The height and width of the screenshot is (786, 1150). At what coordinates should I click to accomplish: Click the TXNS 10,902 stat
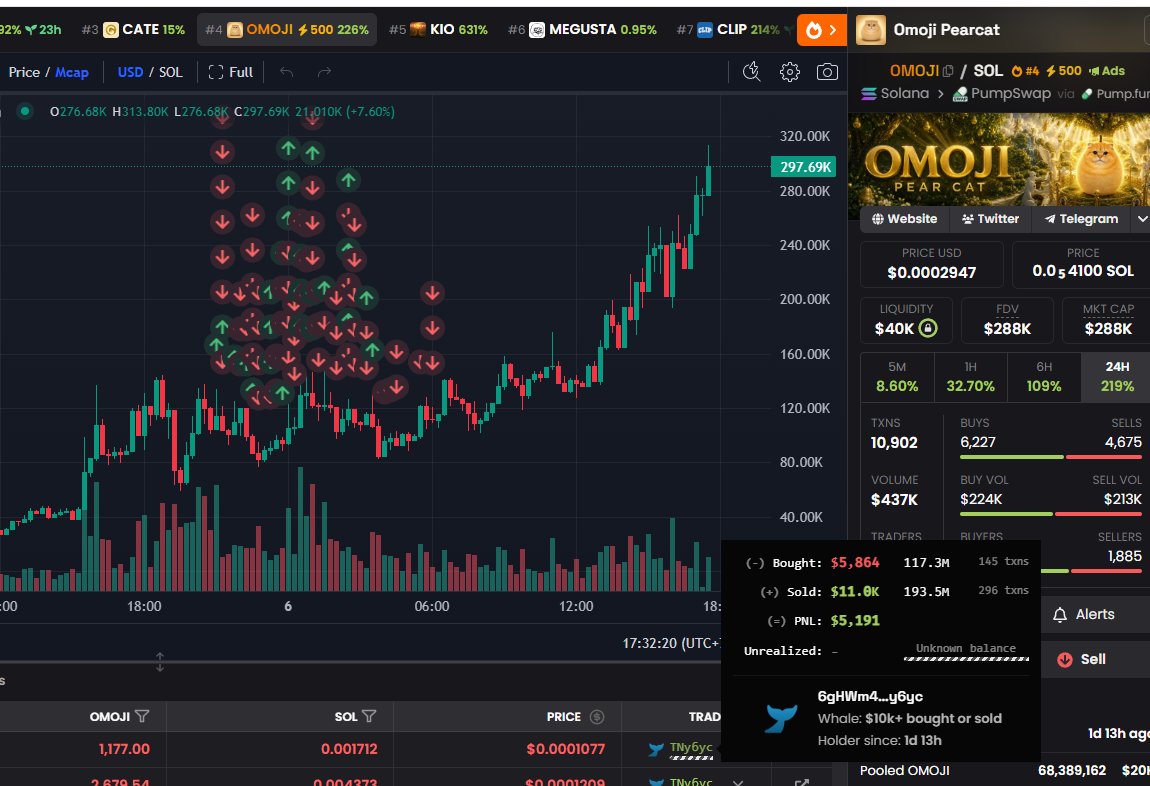894,433
